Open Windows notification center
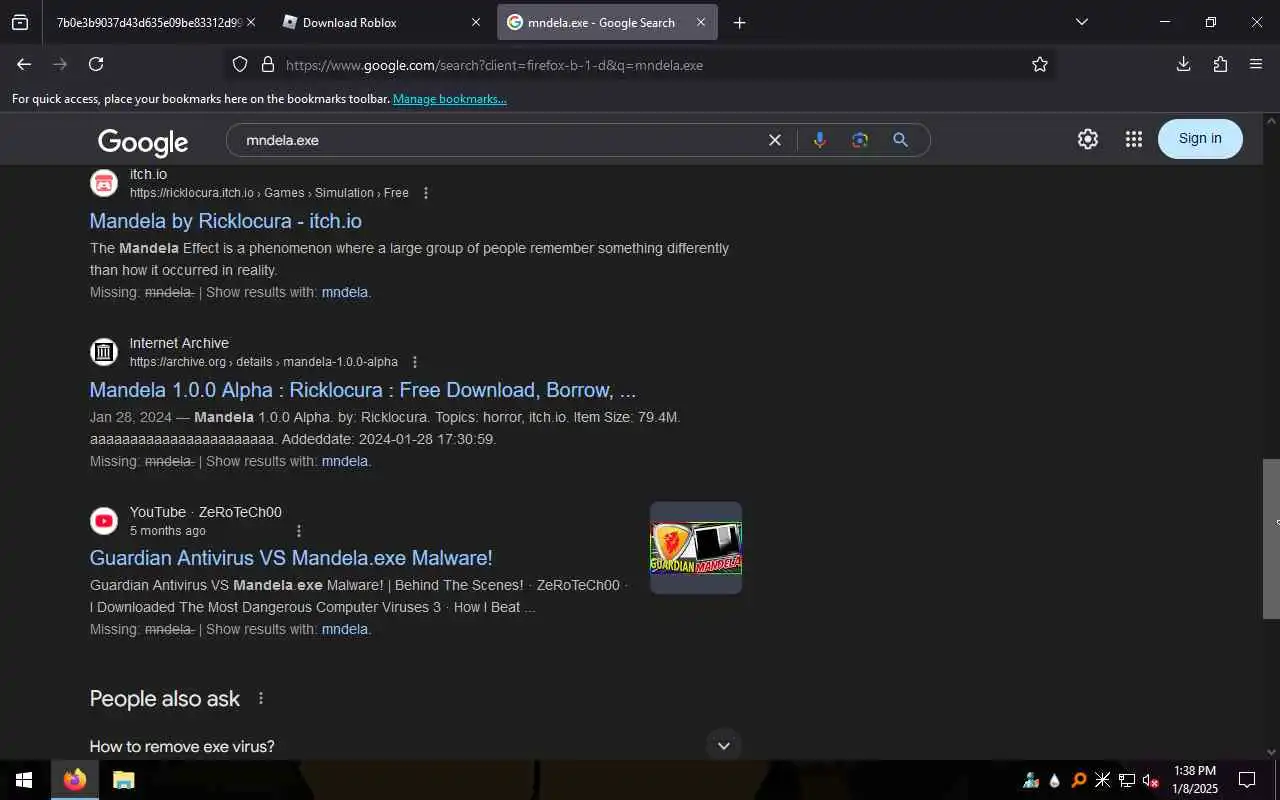The image size is (1280, 800). (1247, 780)
